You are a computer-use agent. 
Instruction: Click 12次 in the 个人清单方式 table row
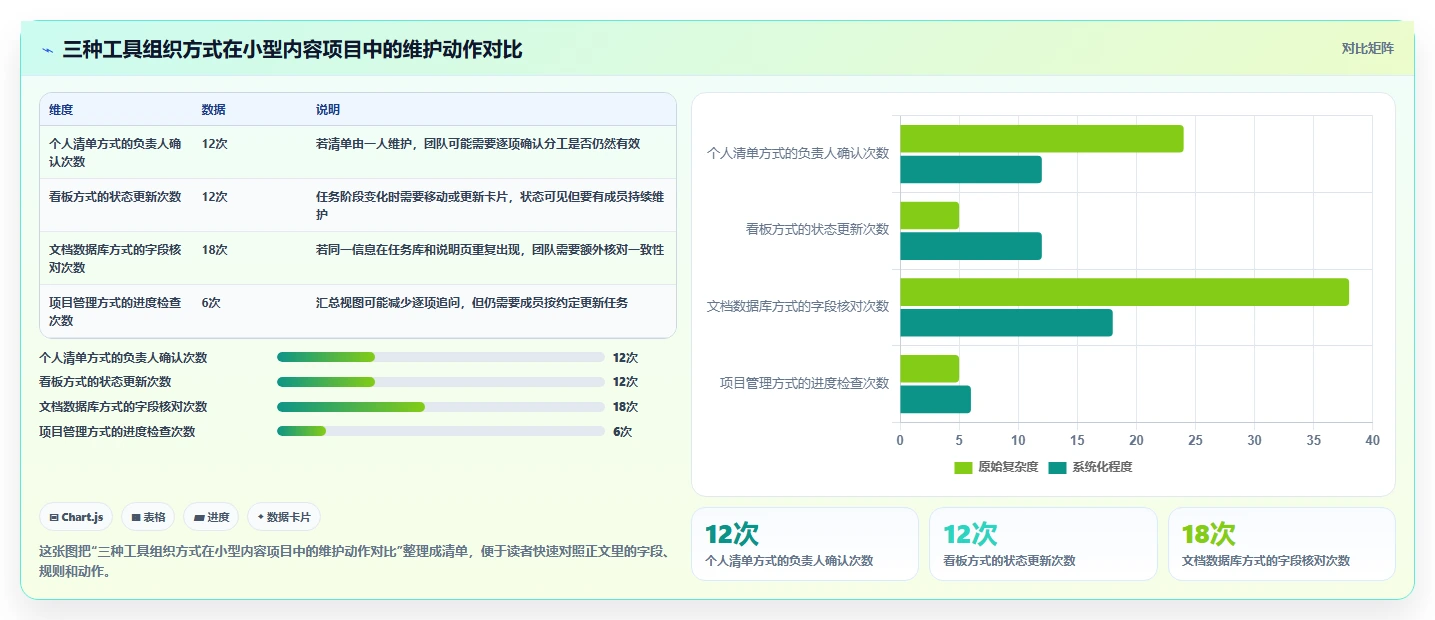point(214,144)
